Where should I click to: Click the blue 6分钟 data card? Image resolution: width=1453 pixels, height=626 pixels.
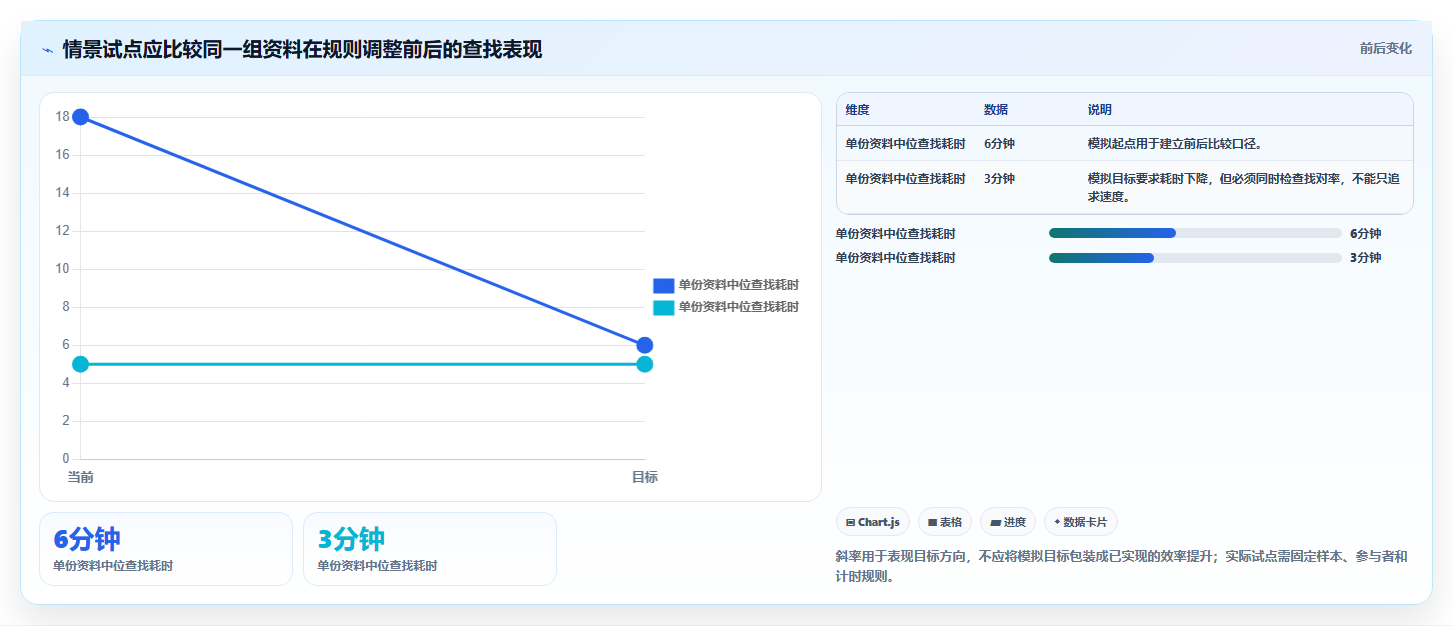click(166, 549)
